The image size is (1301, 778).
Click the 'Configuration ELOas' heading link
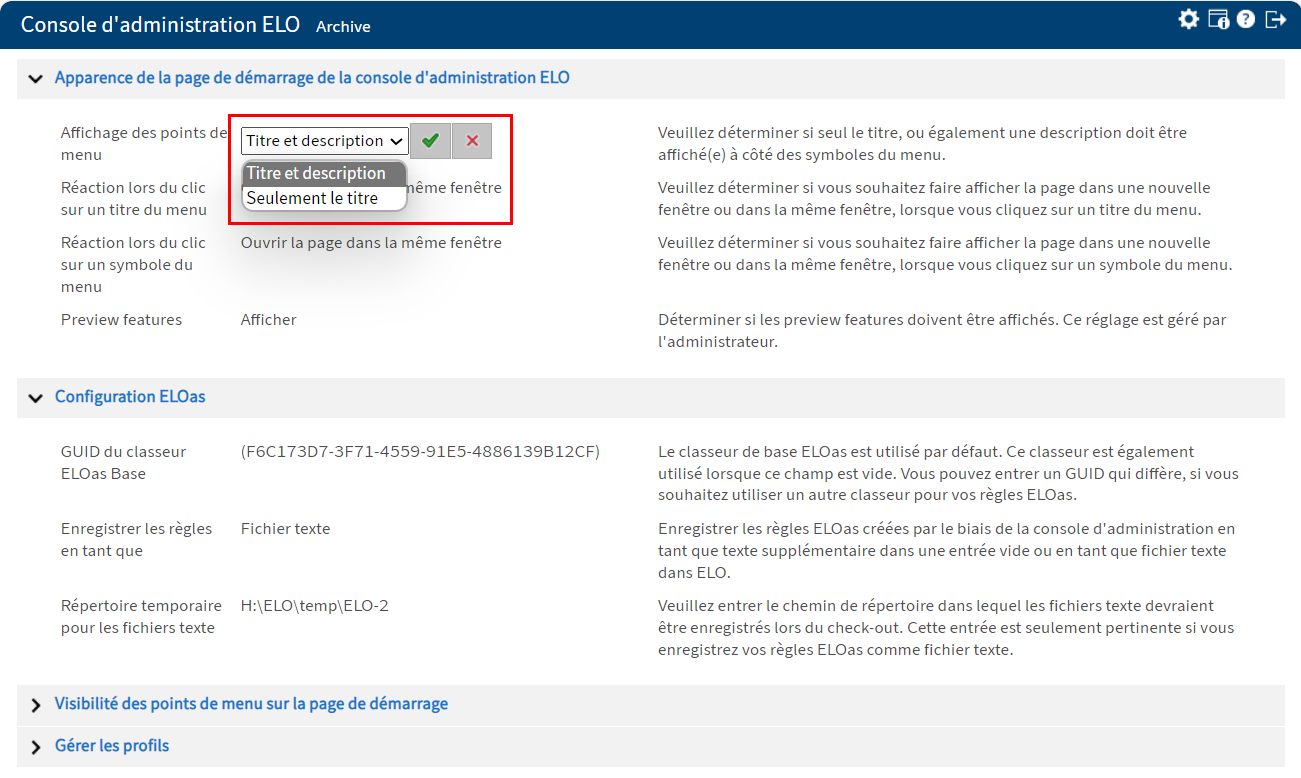tap(130, 397)
